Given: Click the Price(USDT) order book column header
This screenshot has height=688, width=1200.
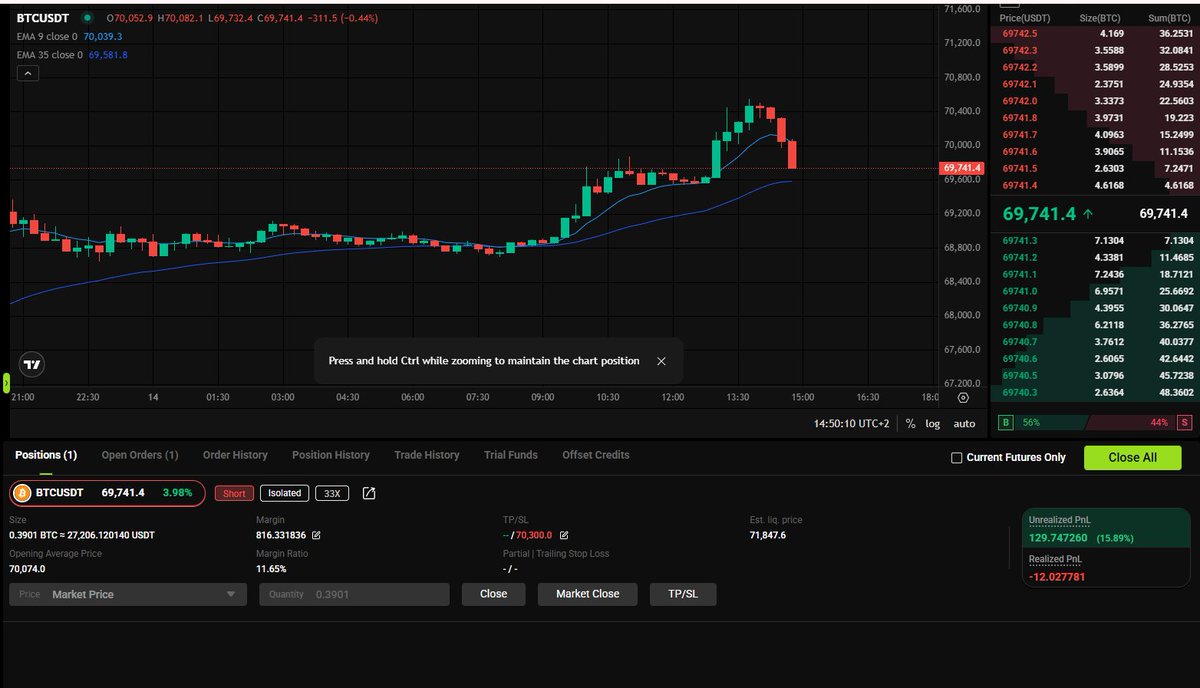Looking at the screenshot, I should [1025, 18].
